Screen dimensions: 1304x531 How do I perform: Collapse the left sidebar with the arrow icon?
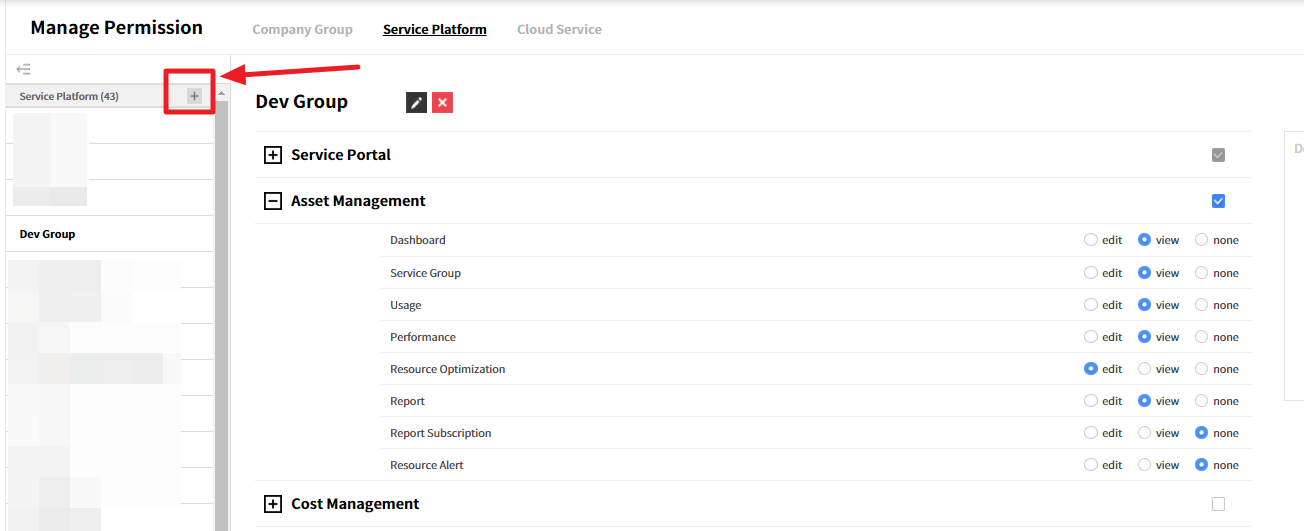[24, 69]
